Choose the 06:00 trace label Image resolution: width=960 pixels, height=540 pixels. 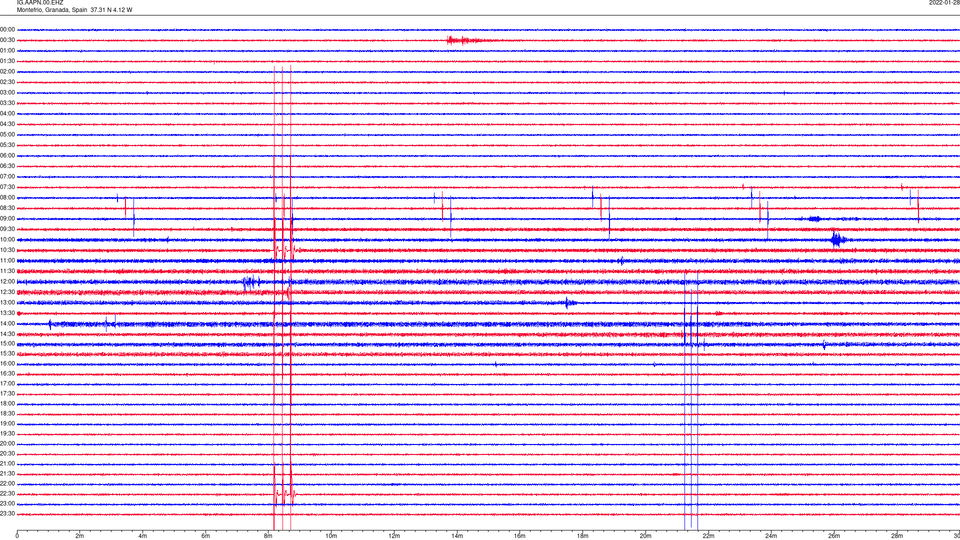pos(7,156)
